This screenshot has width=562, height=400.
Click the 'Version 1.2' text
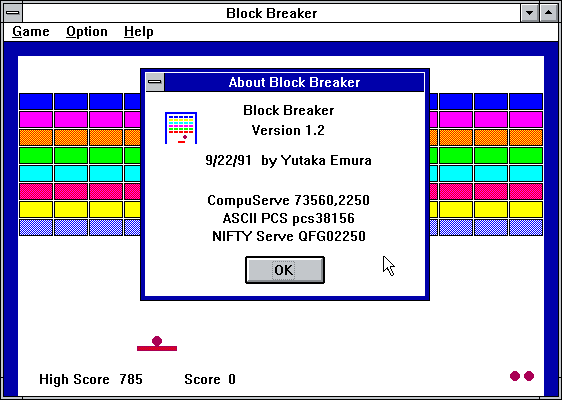point(288,130)
